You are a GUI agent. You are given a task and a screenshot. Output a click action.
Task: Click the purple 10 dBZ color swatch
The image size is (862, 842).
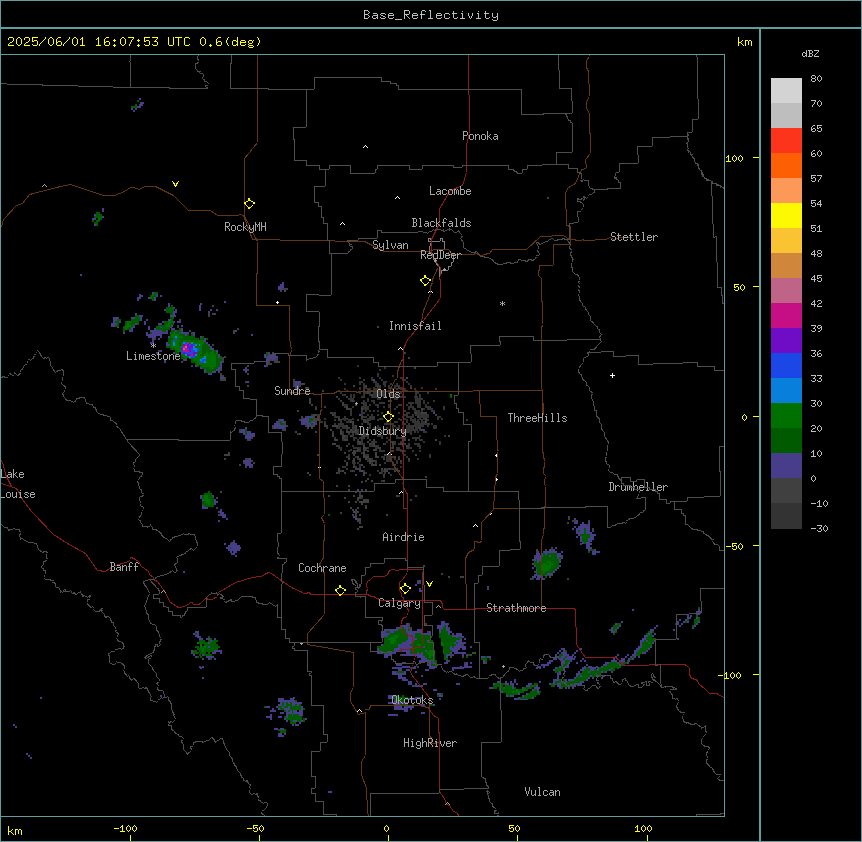786,466
